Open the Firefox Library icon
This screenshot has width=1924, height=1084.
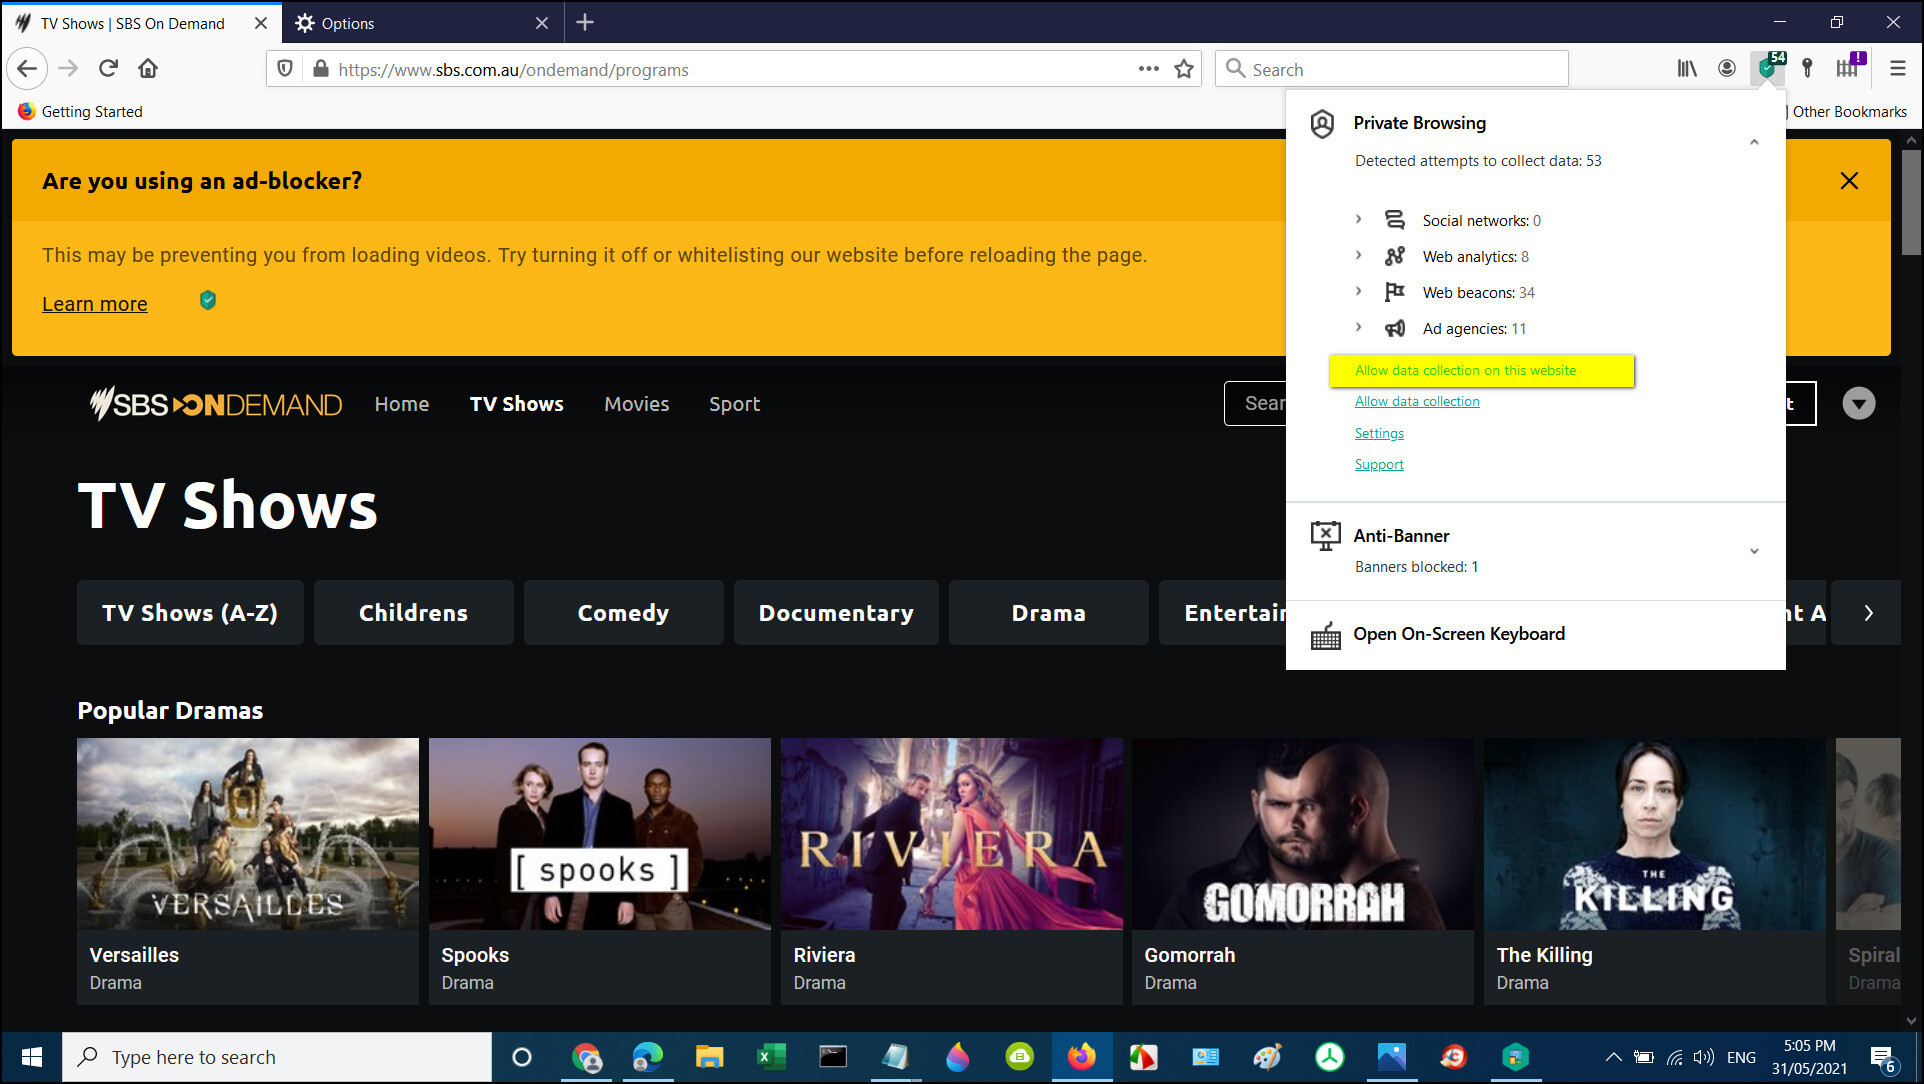1687,68
